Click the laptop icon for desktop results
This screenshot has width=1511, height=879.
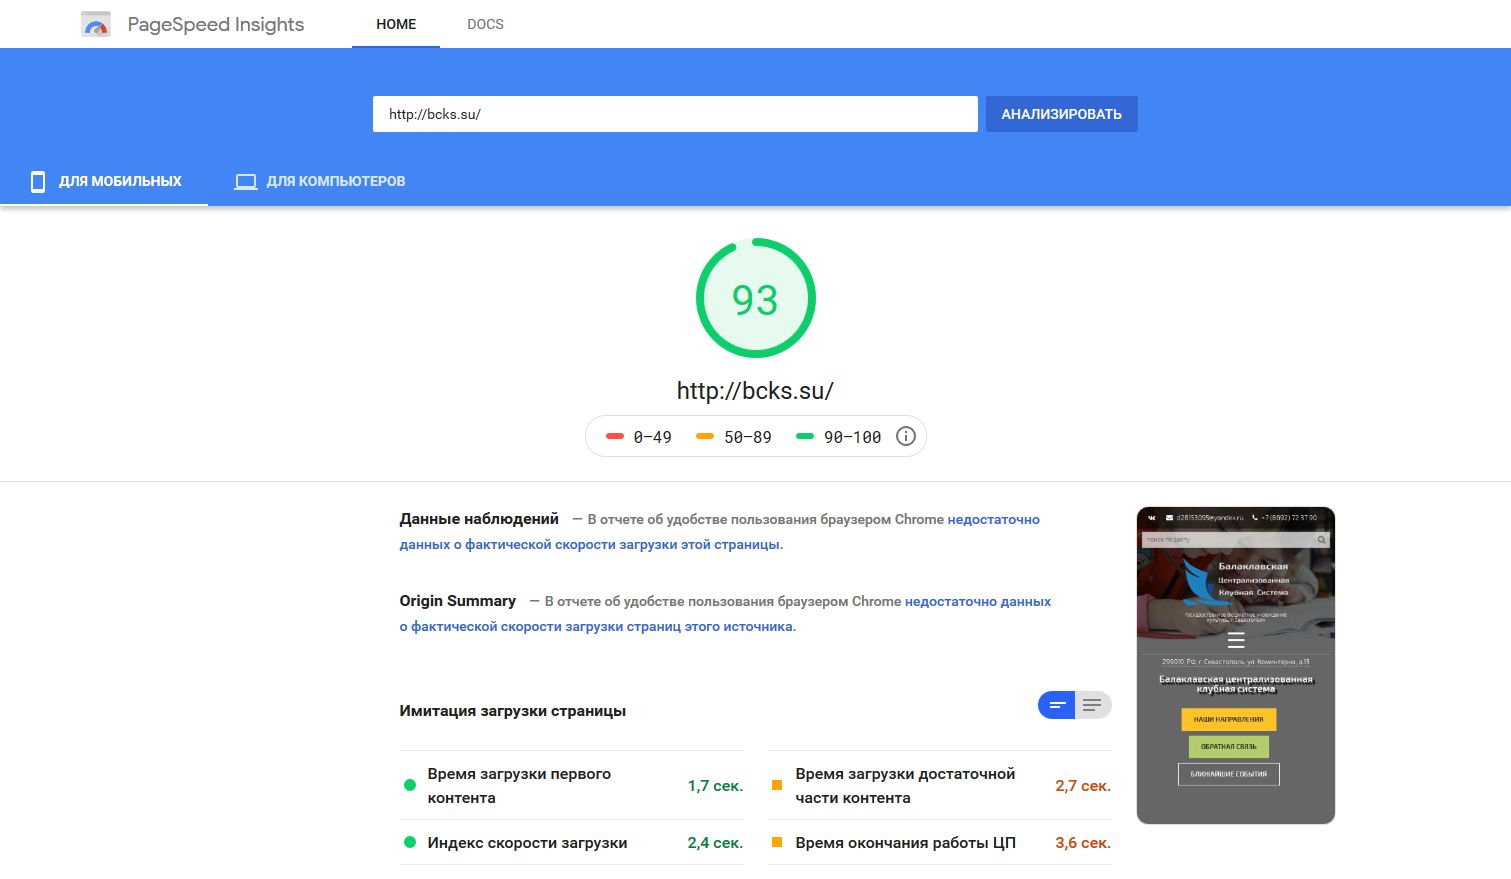(x=246, y=182)
